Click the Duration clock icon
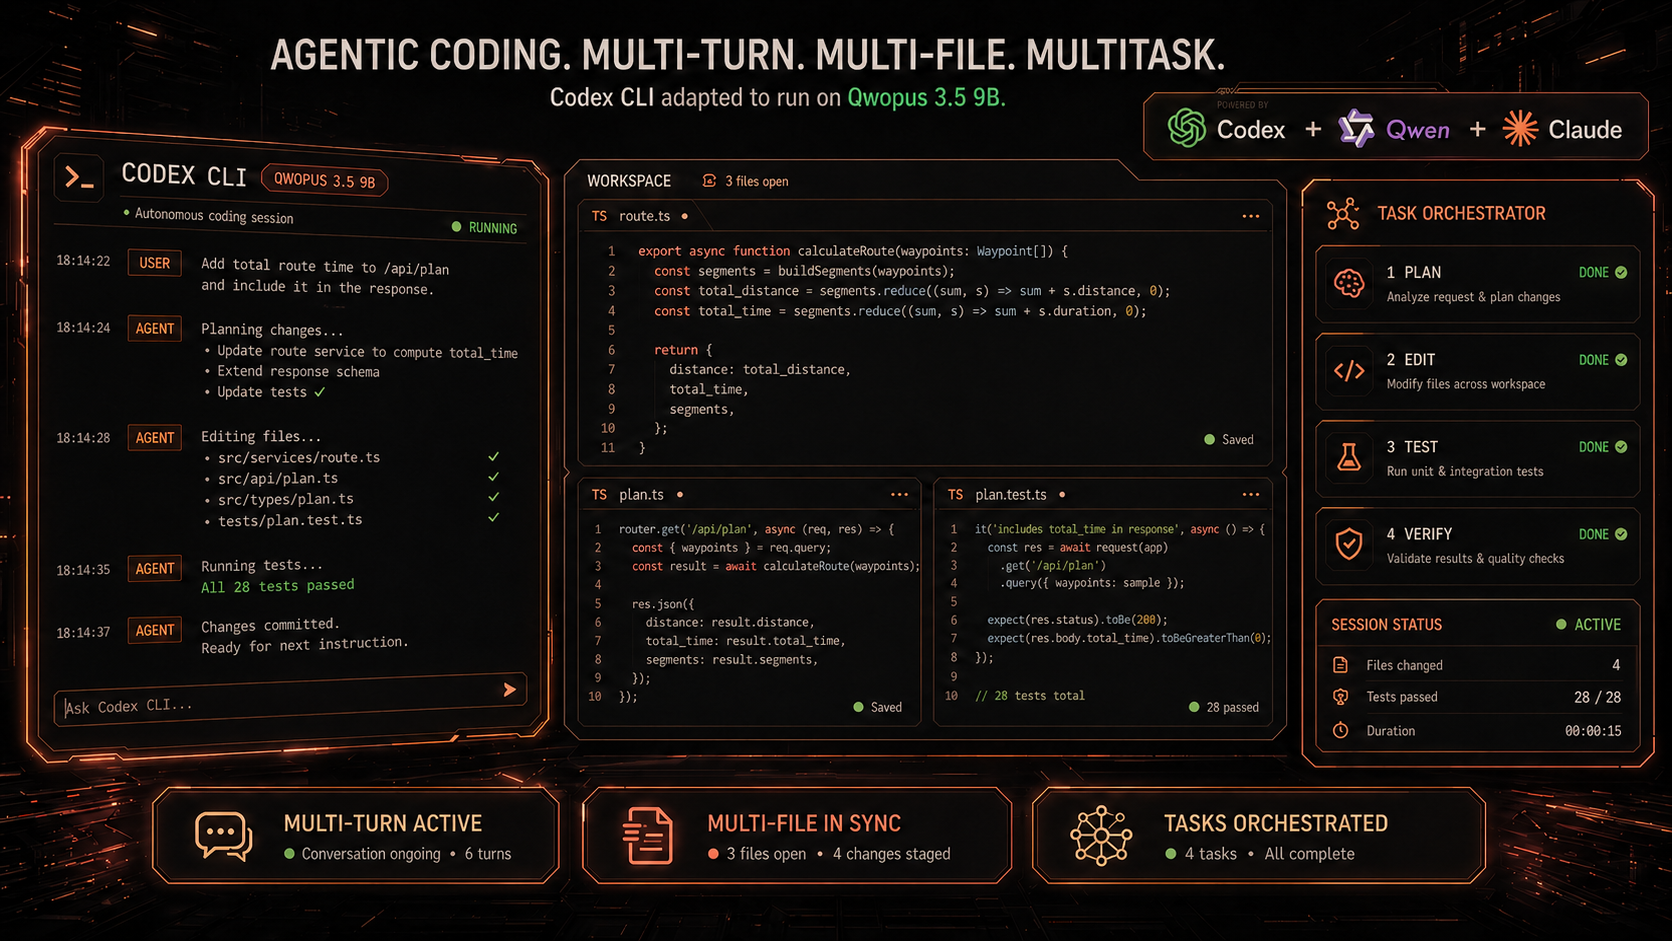This screenshot has height=941, width=1672. point(1340,730)
